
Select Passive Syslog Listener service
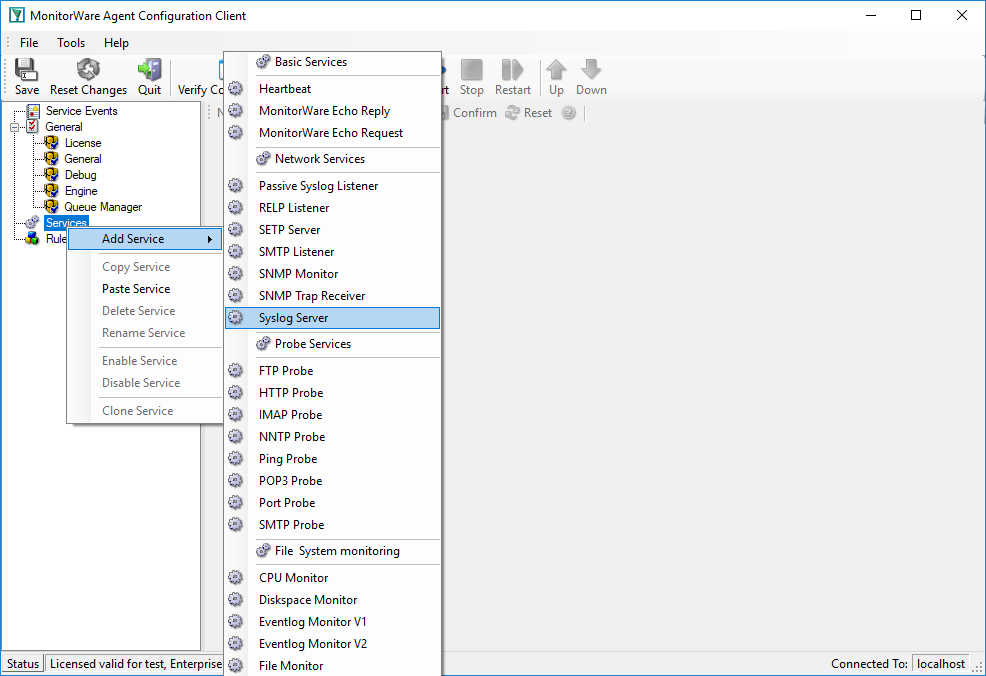pyautogui.click(x=333, y=186)
